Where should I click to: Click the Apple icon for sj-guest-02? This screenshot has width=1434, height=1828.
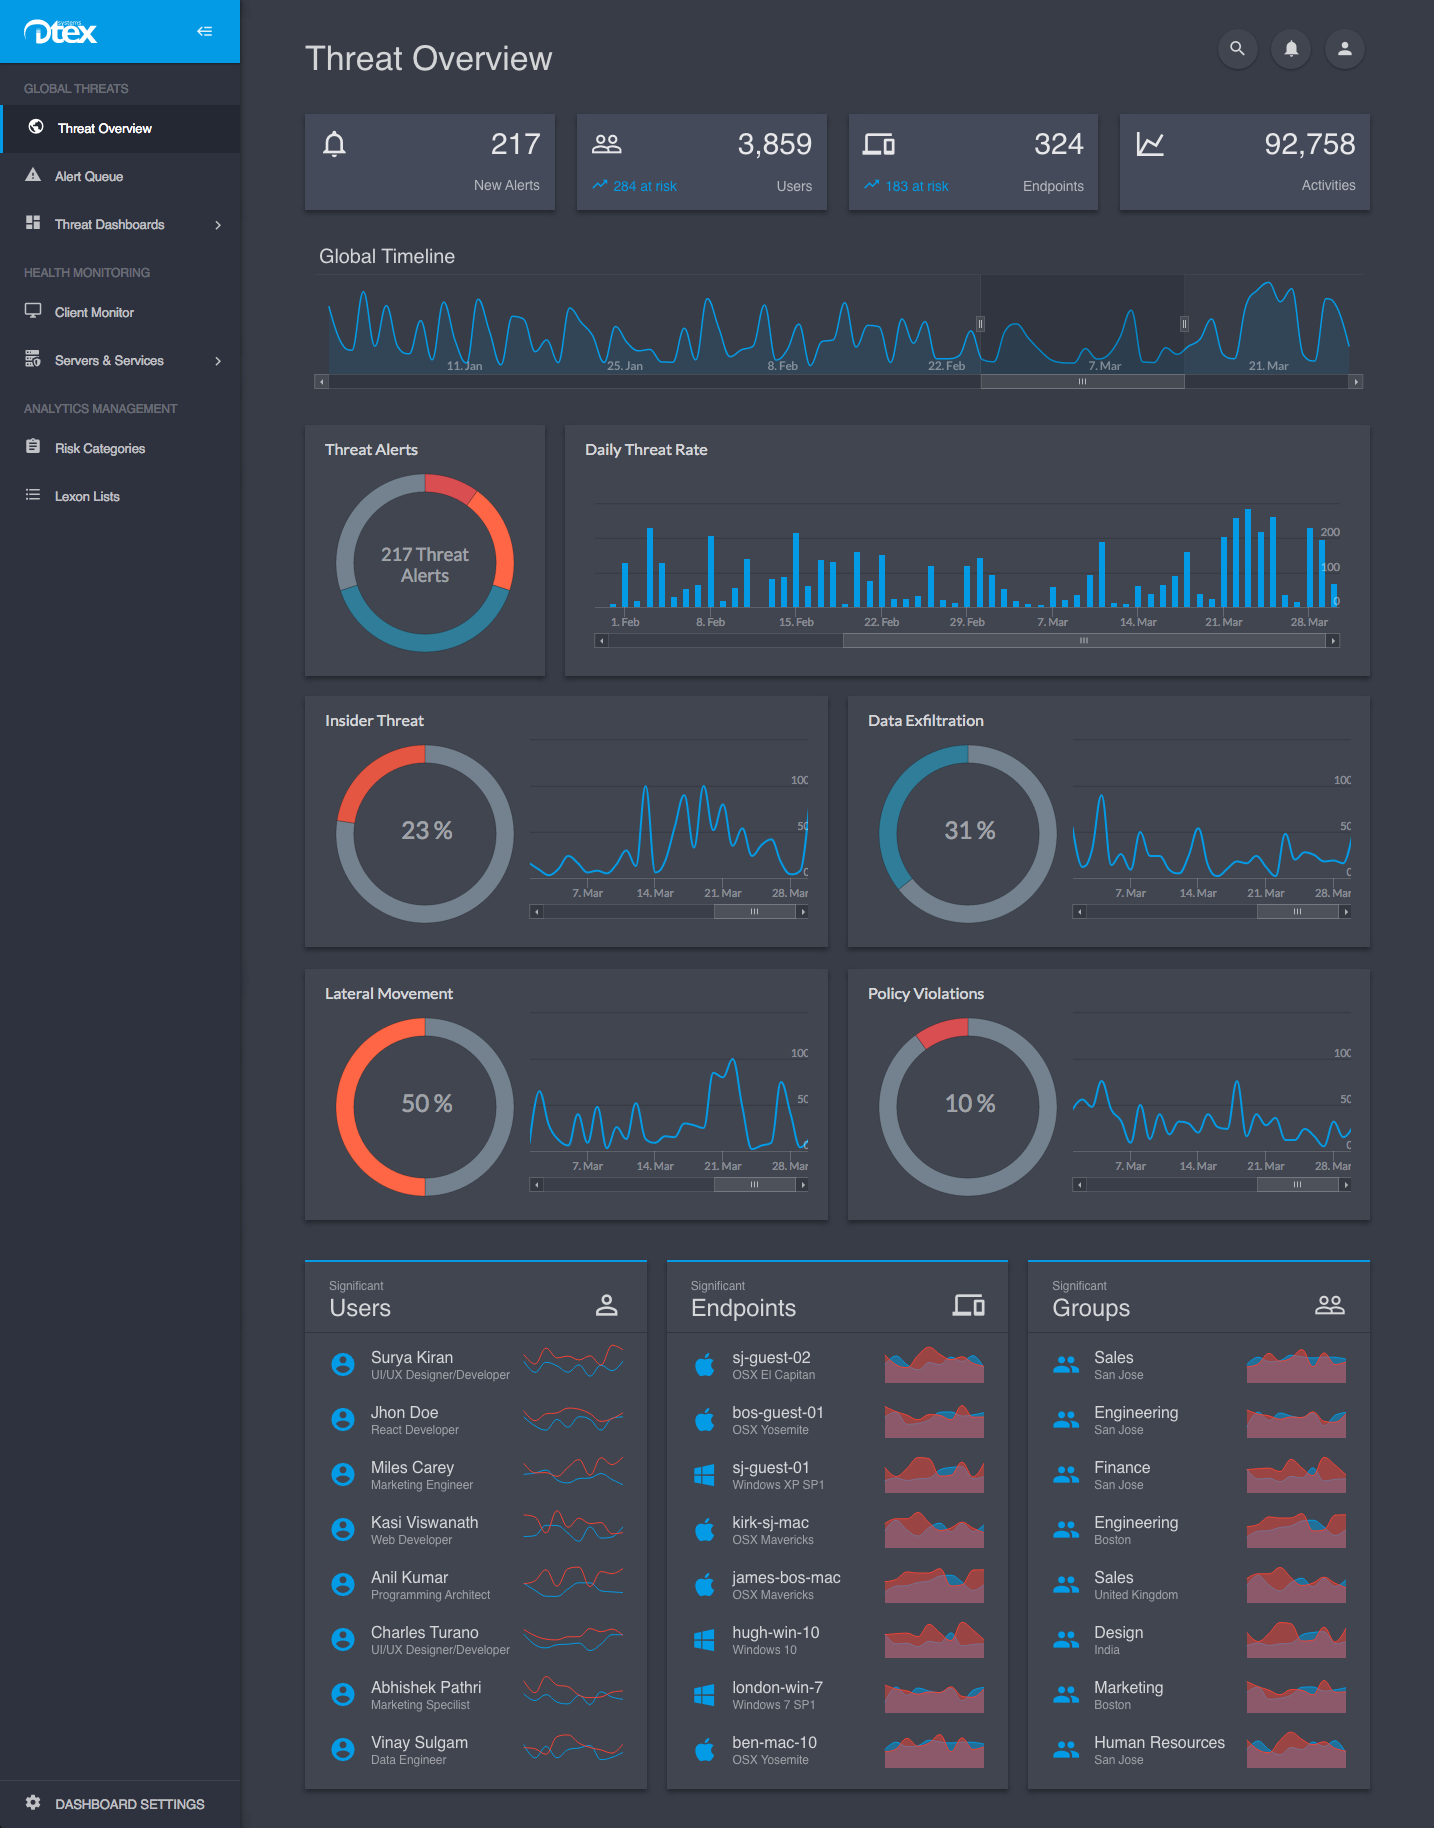[705, 1365]
